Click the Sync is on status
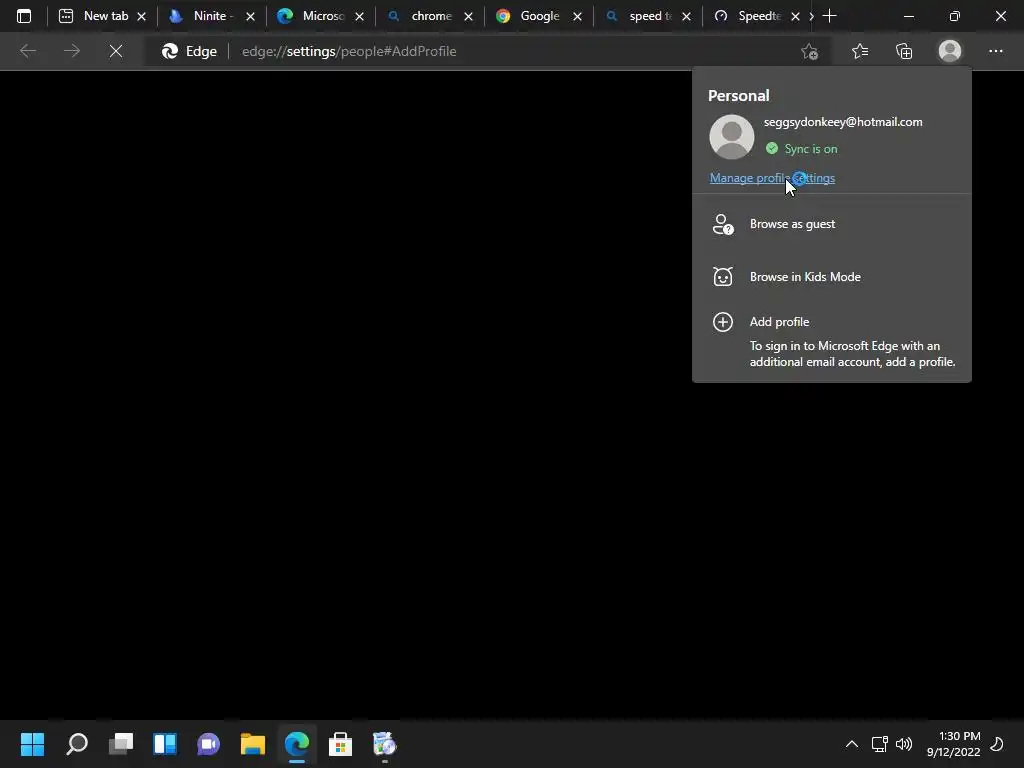This screenshot has width=1024, height=768. (802, 149)
